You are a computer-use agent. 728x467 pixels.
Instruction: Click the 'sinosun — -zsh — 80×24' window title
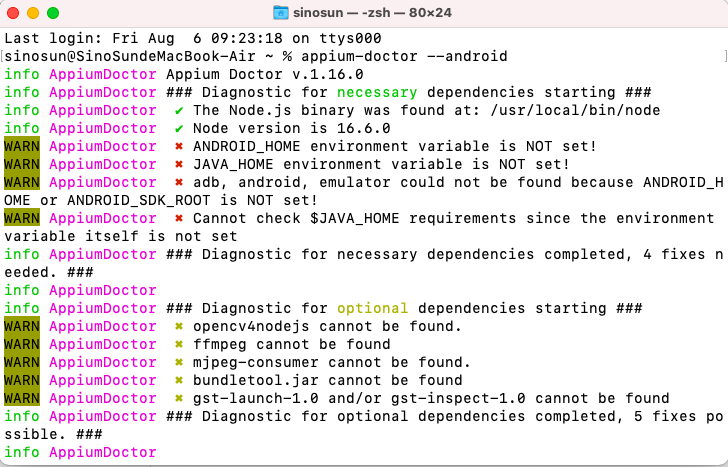[x=377, y=13]
